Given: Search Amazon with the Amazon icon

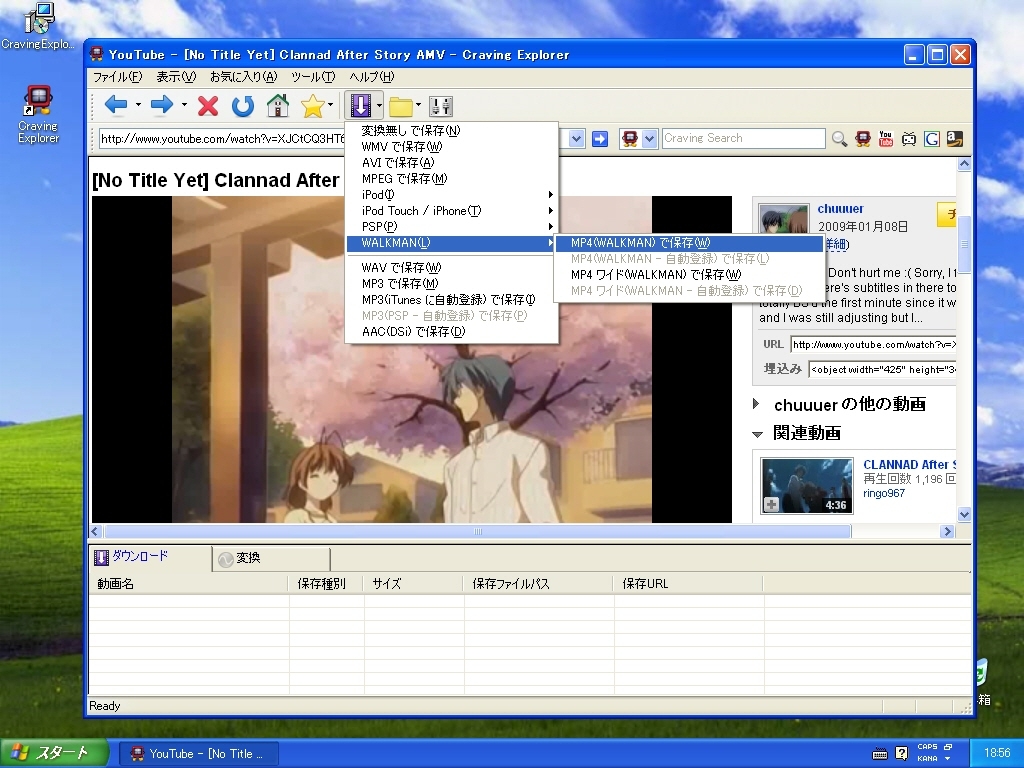Looking at the screenshot, I should pyautogui.click(x=955, y=138).
